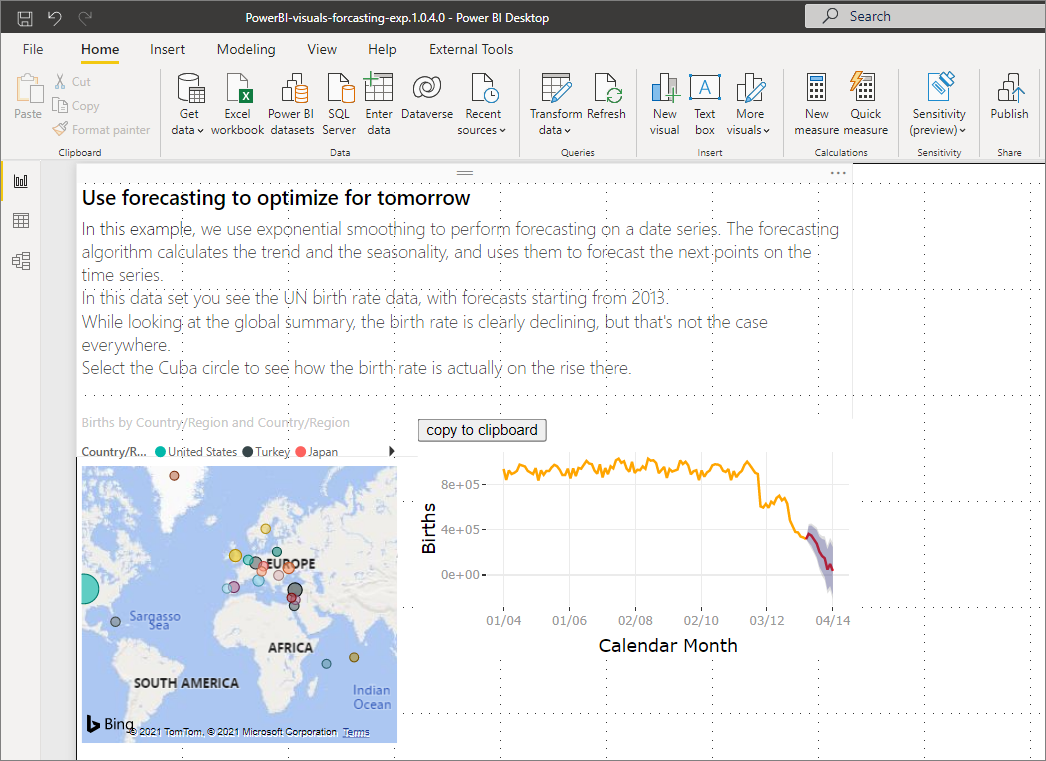Image resolution: width=1046 pixels, height=761 pixels.
Task: Create a New measure
Action: (x=817, y=104)
